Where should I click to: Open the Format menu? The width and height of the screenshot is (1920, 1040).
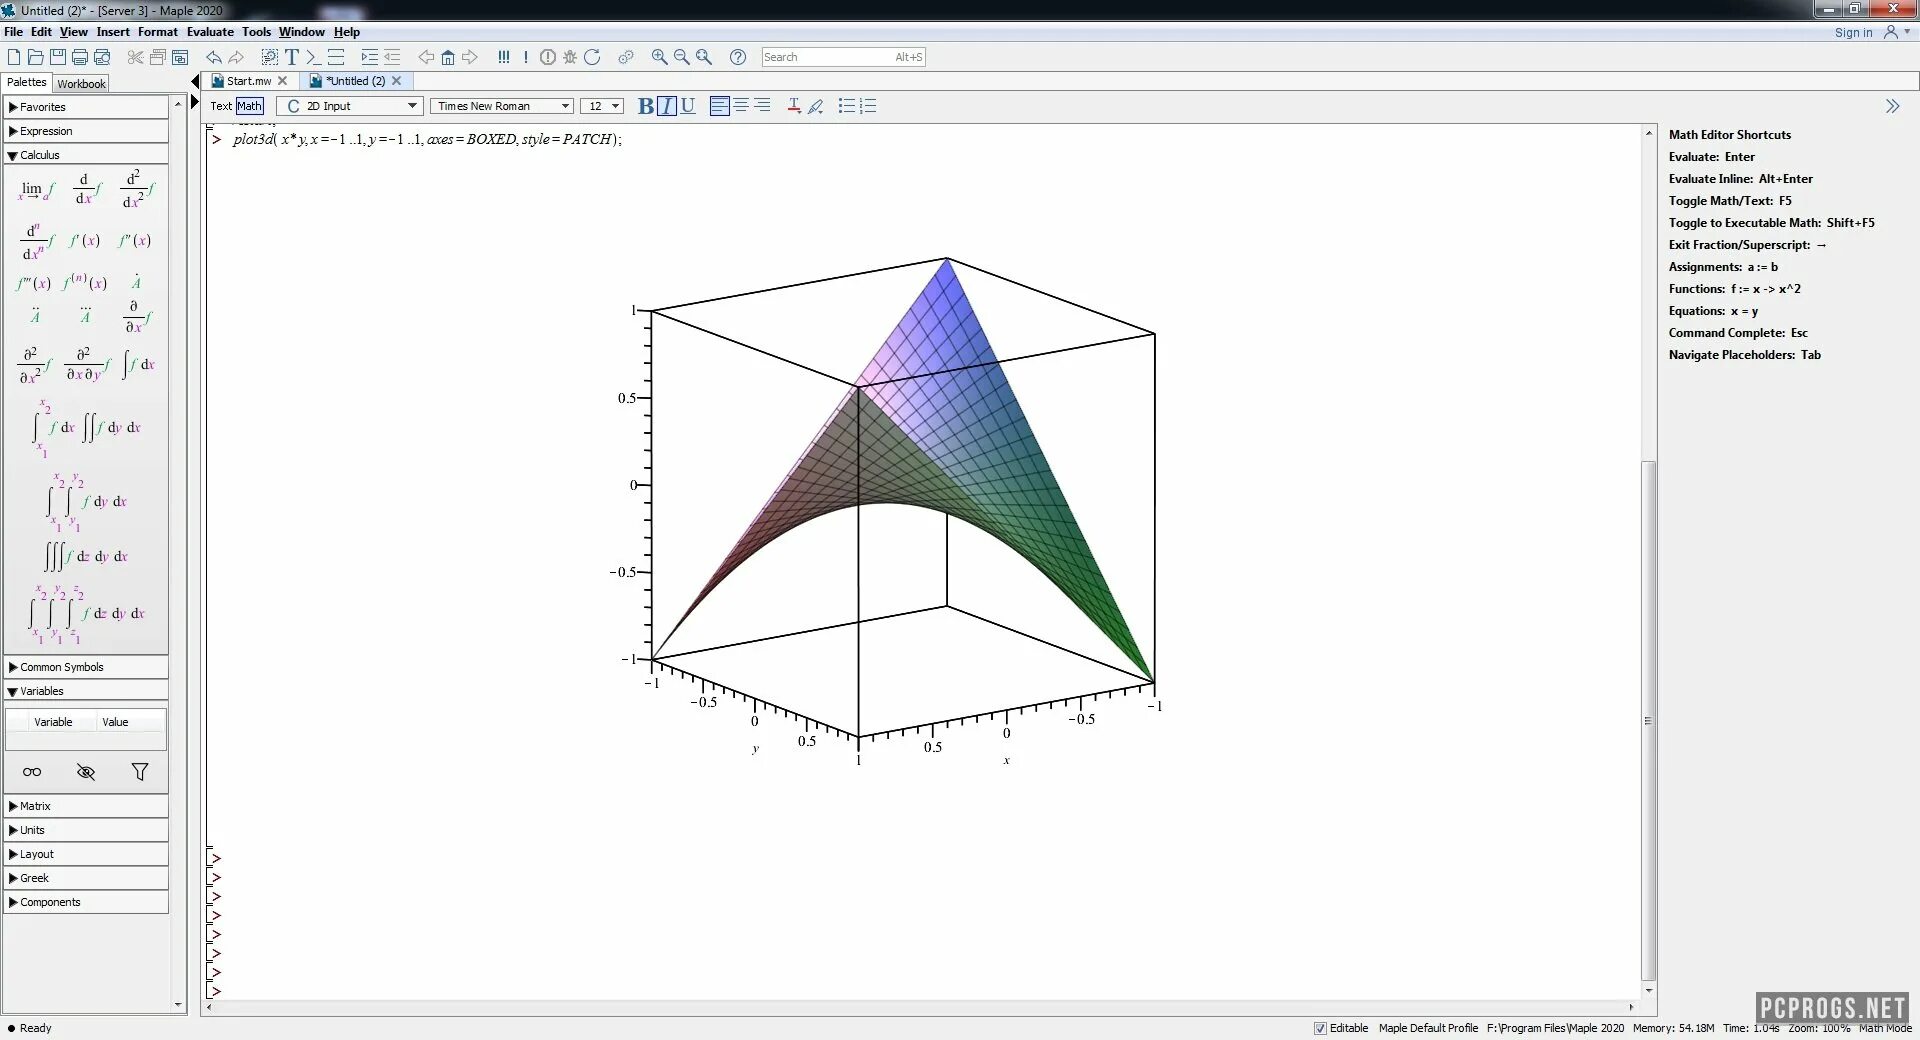point(158,32)
